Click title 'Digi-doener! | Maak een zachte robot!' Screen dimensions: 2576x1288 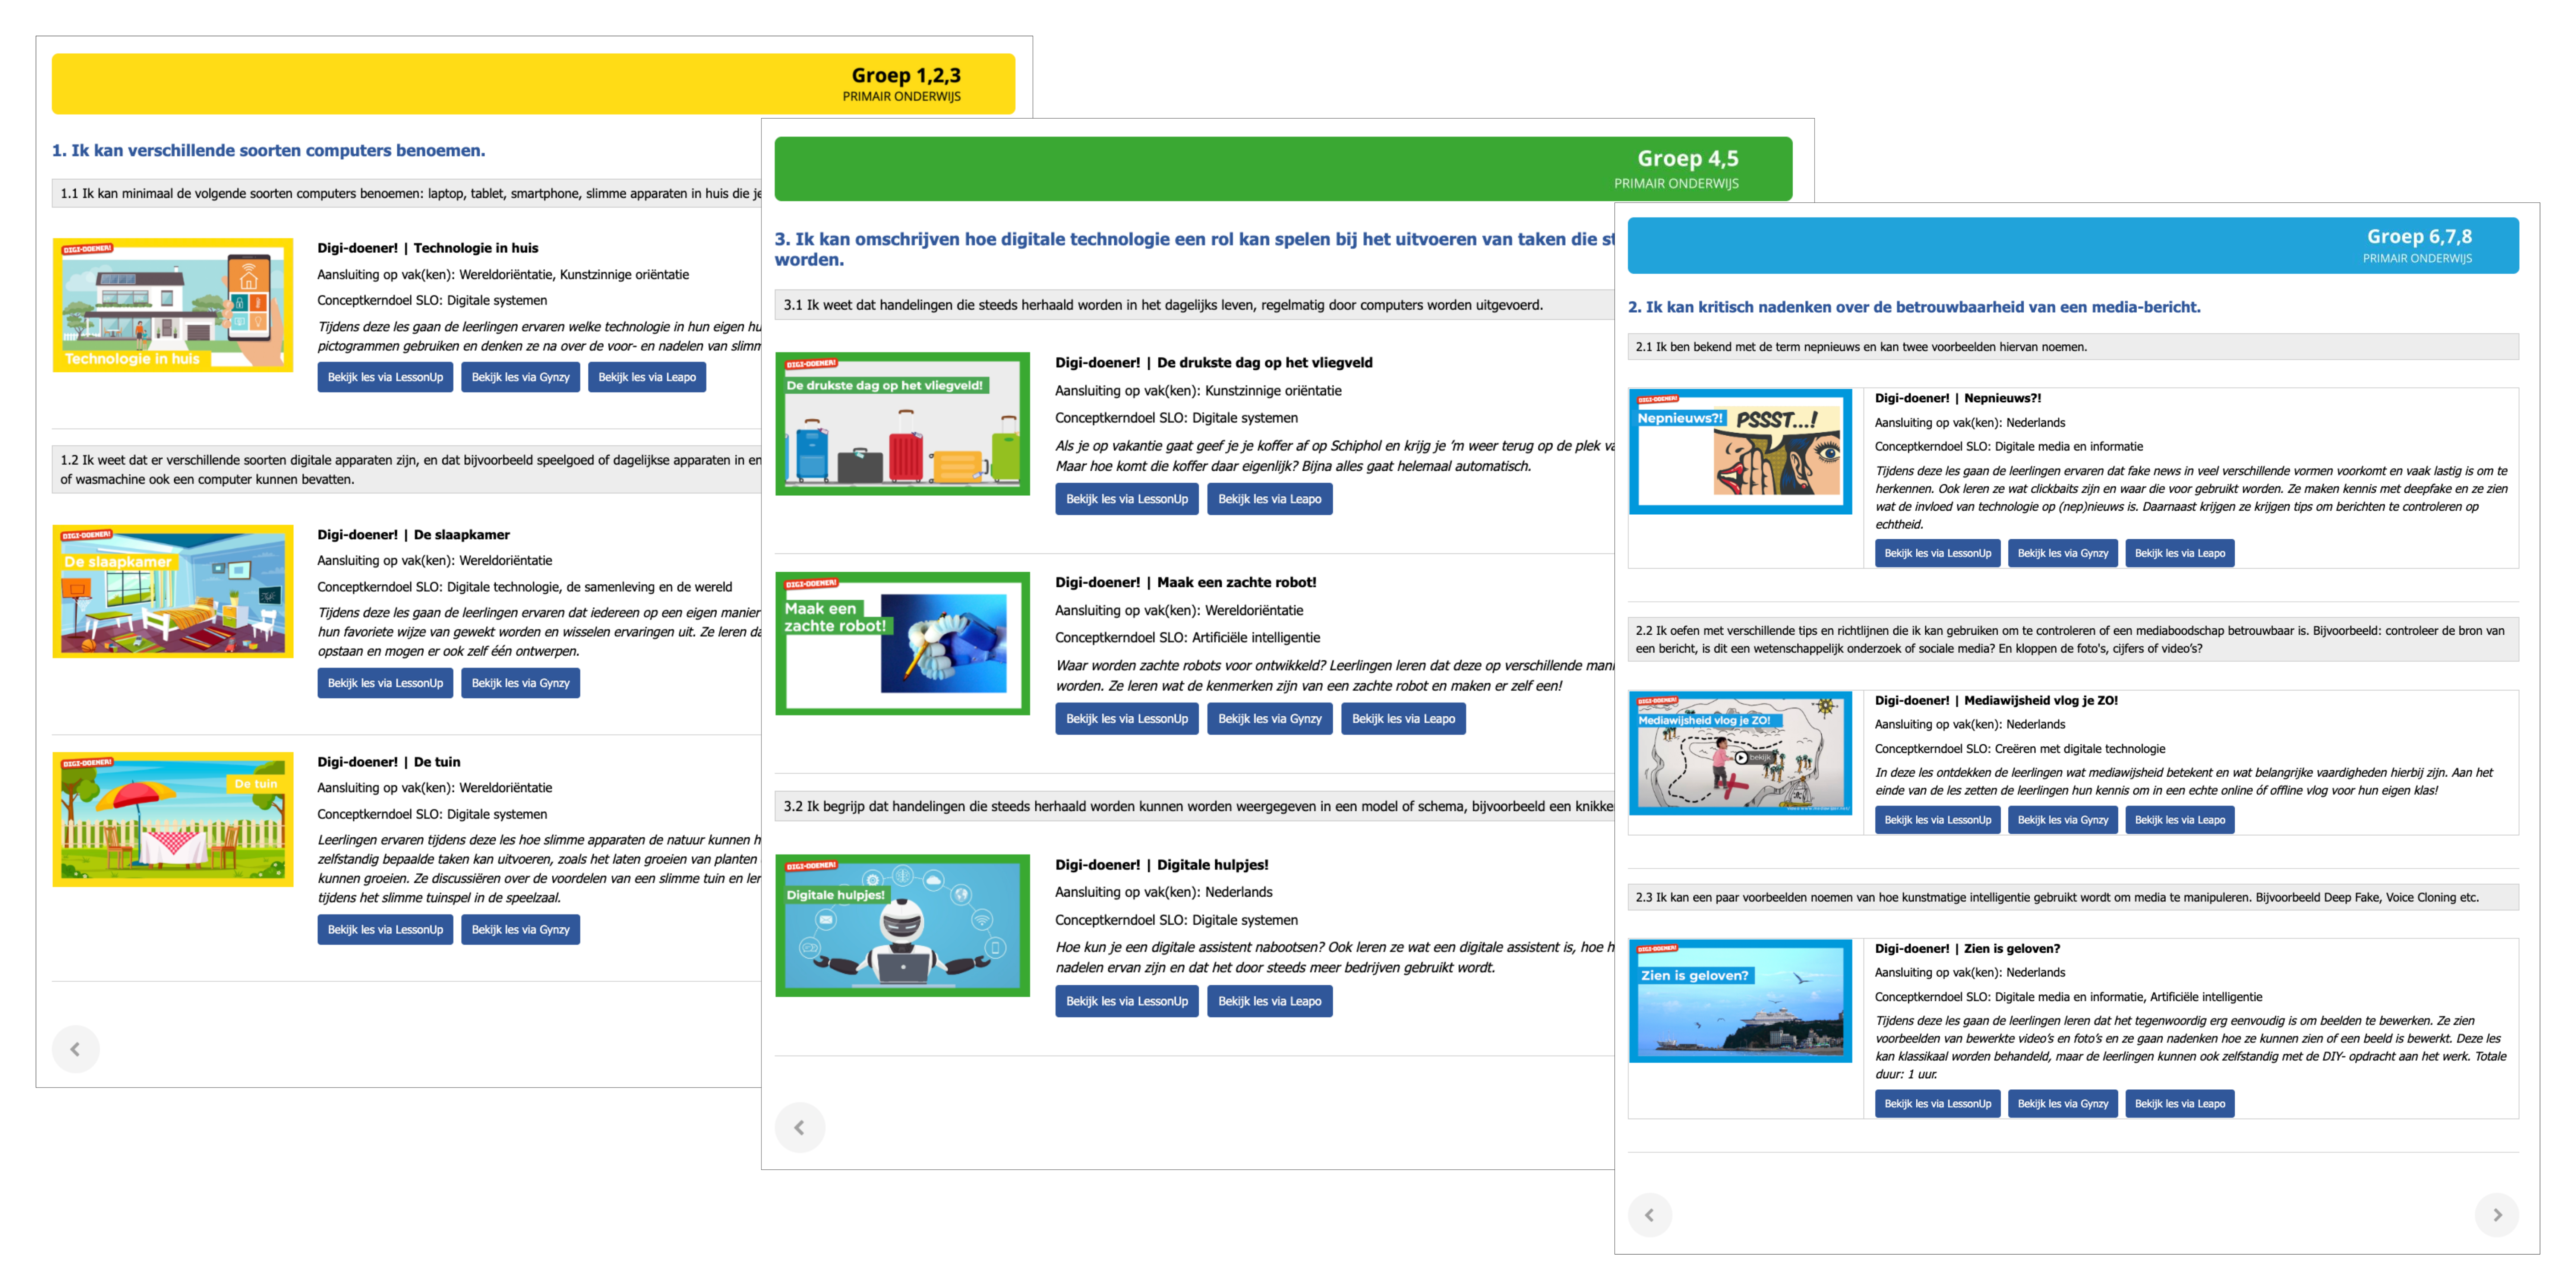pyautogui.click(x=1186, y=582)
